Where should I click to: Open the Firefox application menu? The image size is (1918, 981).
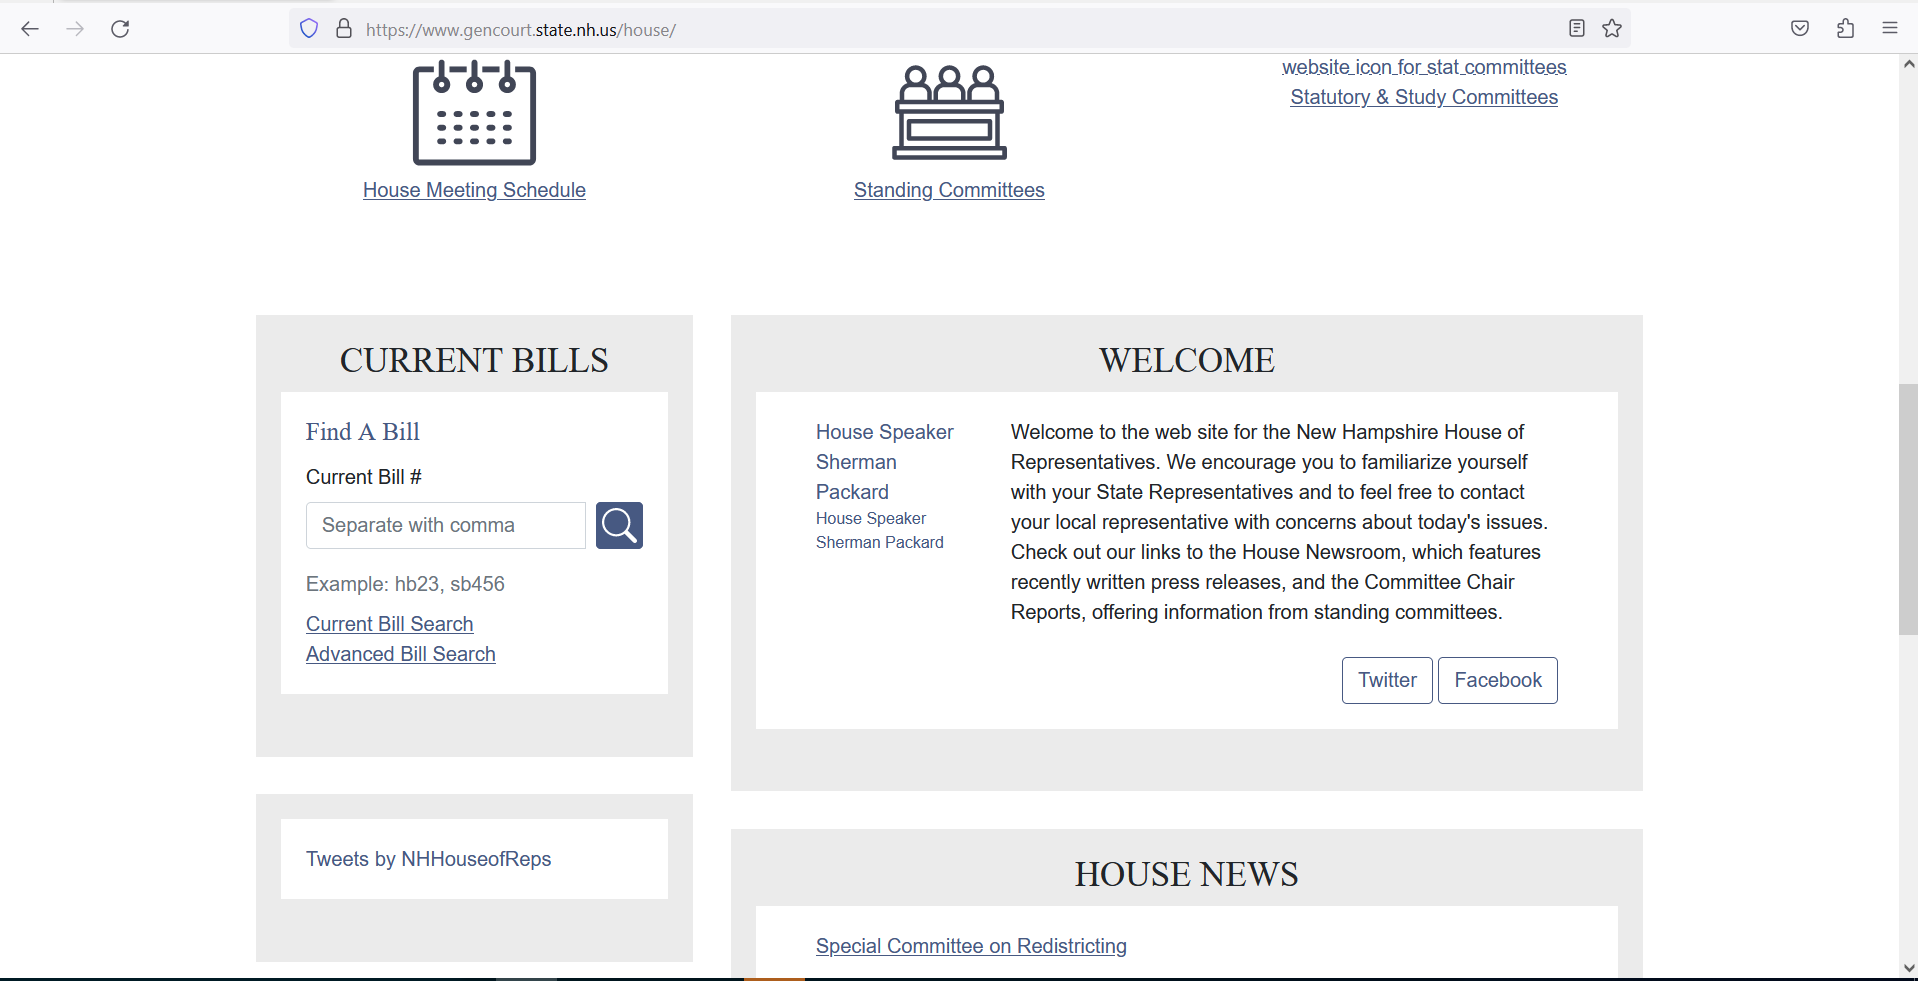(1890, 28)
